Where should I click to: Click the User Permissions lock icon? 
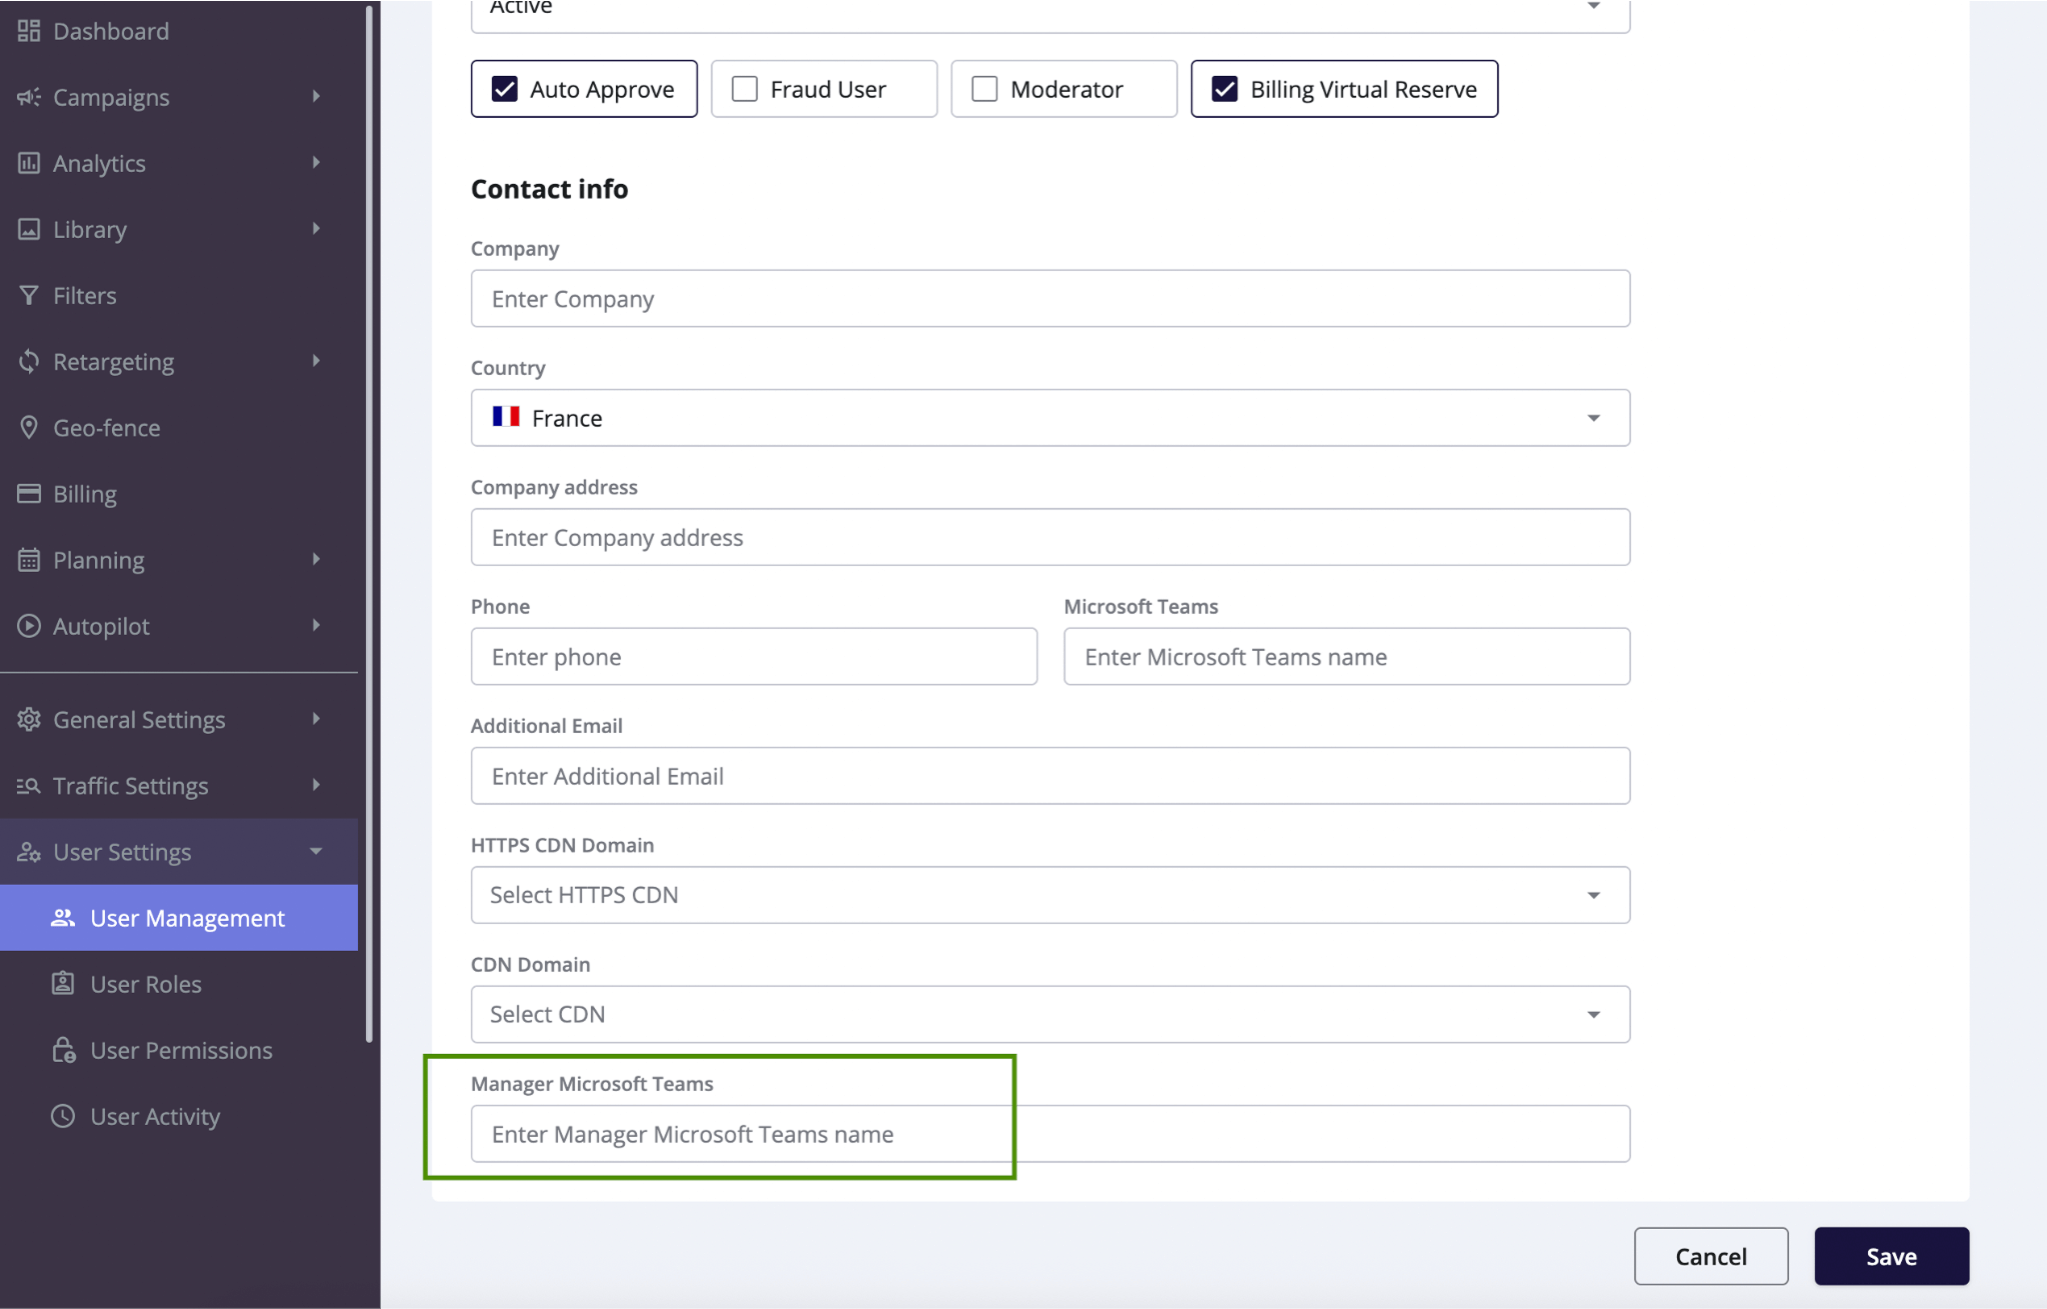click(x=63, y=1050)
